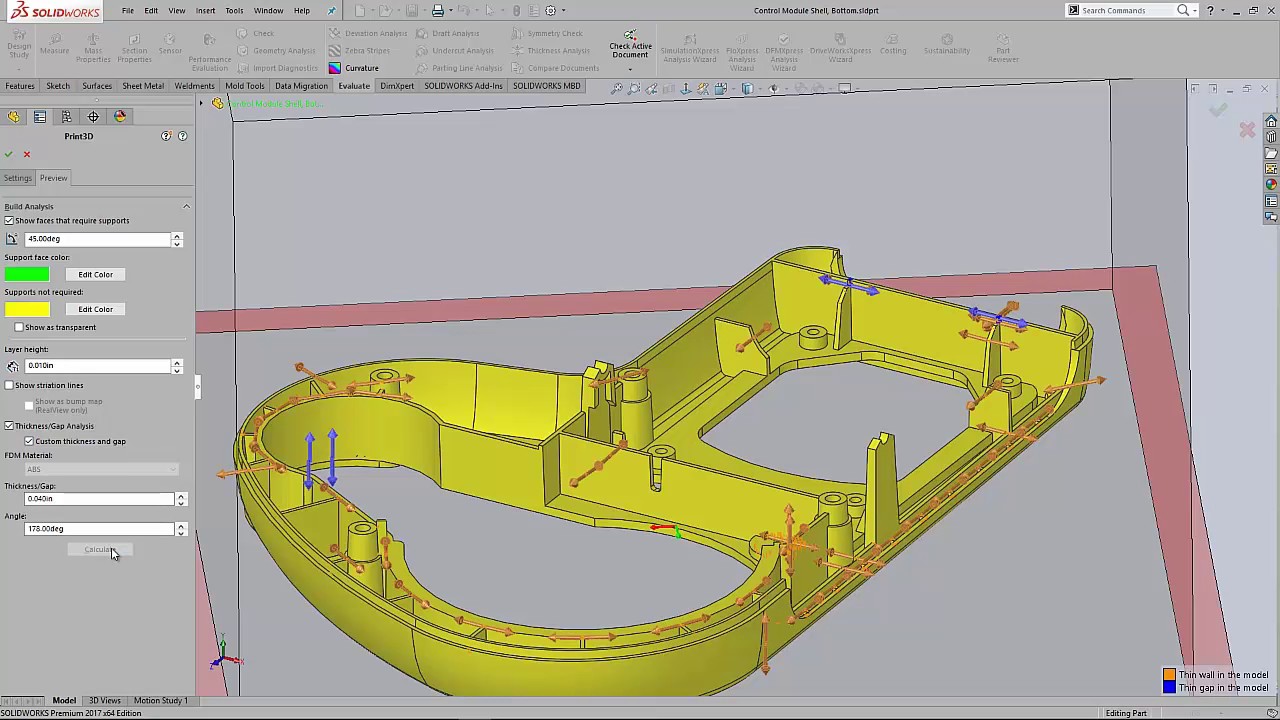Switch to the Mold Tools ribbon tab
Screen dimensions: 1280x720
[x=245, y=86]
